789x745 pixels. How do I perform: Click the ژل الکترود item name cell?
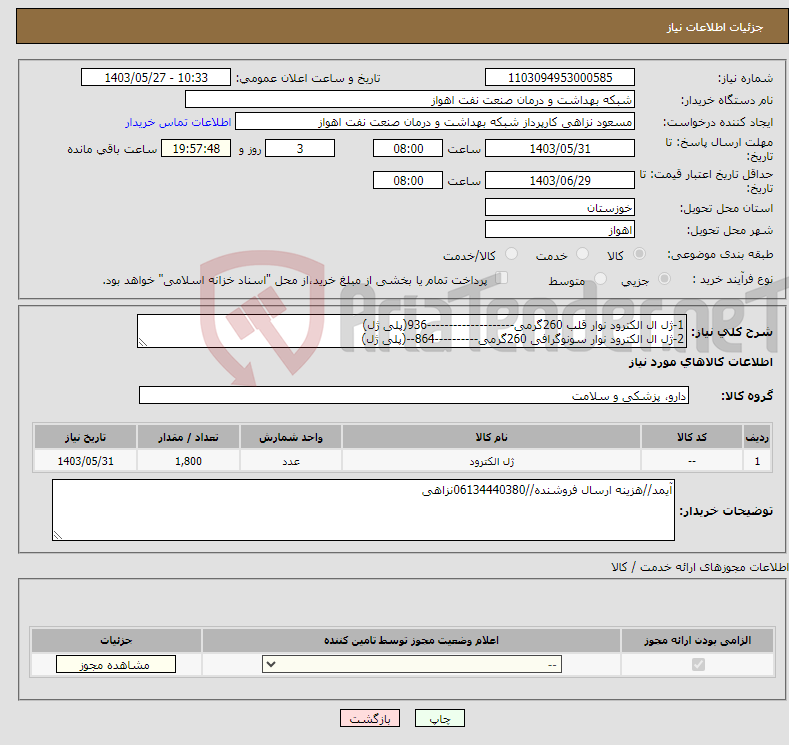(491, 461)
